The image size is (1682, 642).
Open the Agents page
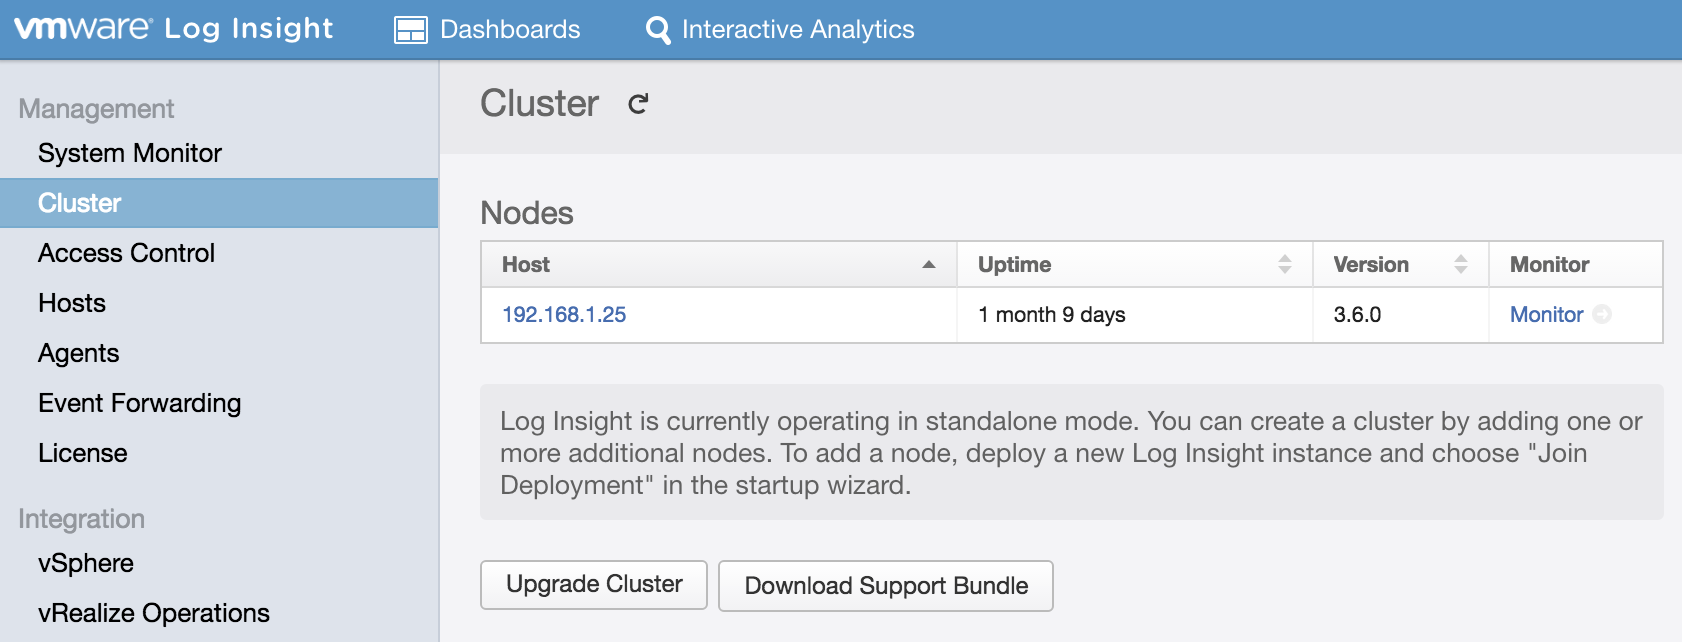tap(78, 353)
